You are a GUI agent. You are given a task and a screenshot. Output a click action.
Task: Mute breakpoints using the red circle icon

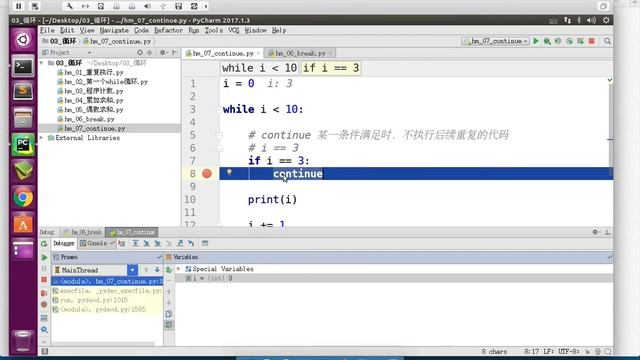click(44, 304)
